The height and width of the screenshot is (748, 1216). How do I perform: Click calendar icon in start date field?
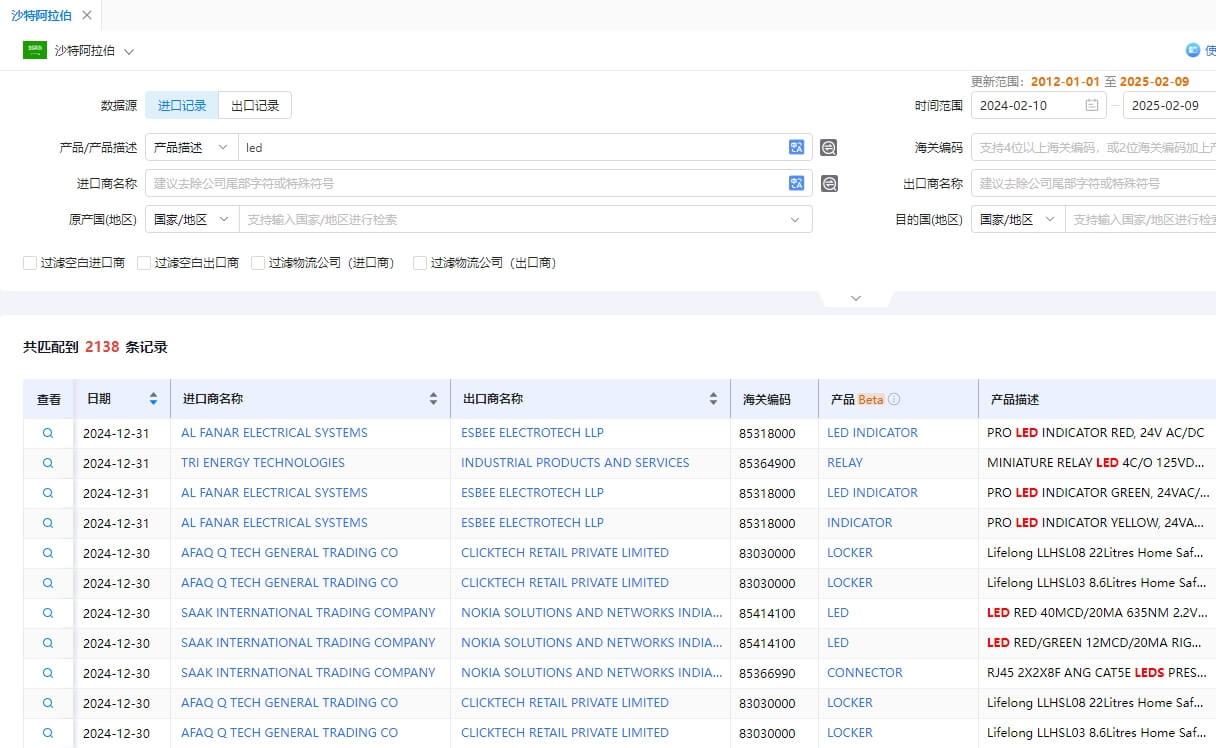pyautogui.click(x=1092, y=105)
